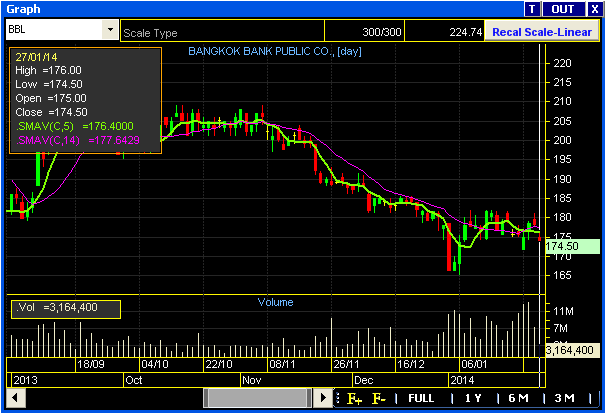Click the 16/12 date axis label

coord(411,364)
